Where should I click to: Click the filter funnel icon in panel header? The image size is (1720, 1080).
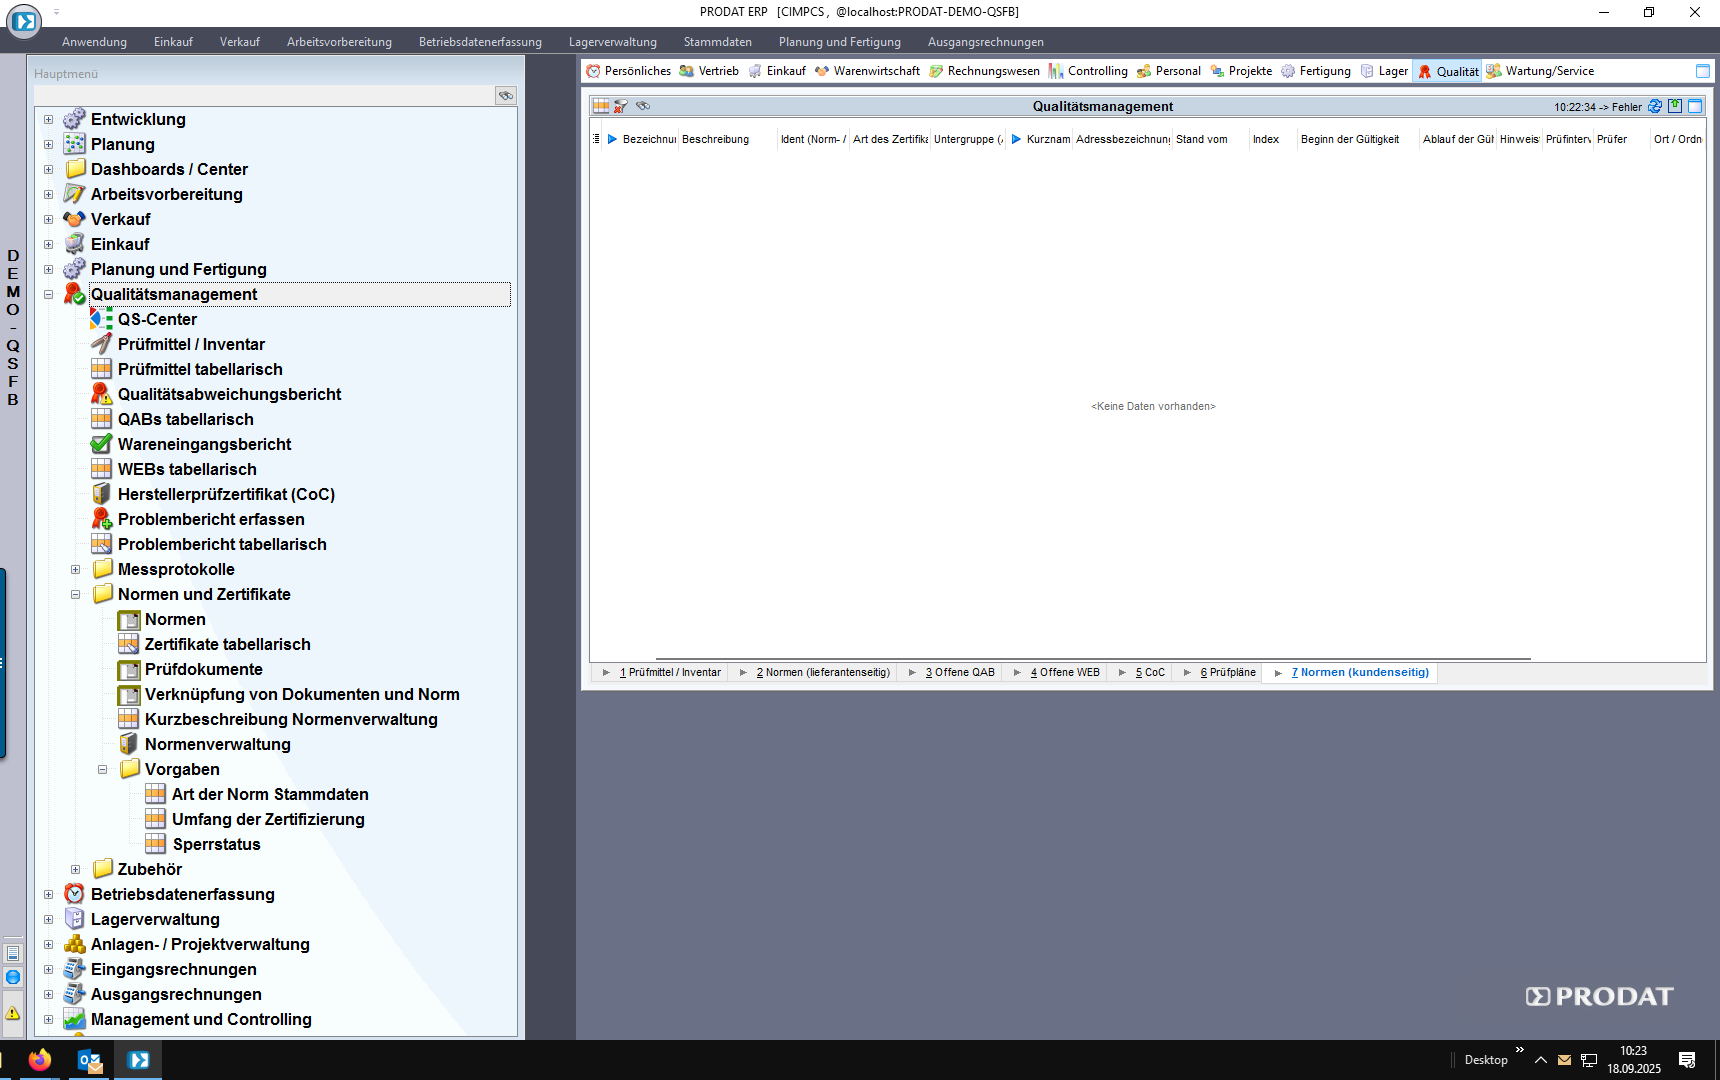[x=621, y=106]
